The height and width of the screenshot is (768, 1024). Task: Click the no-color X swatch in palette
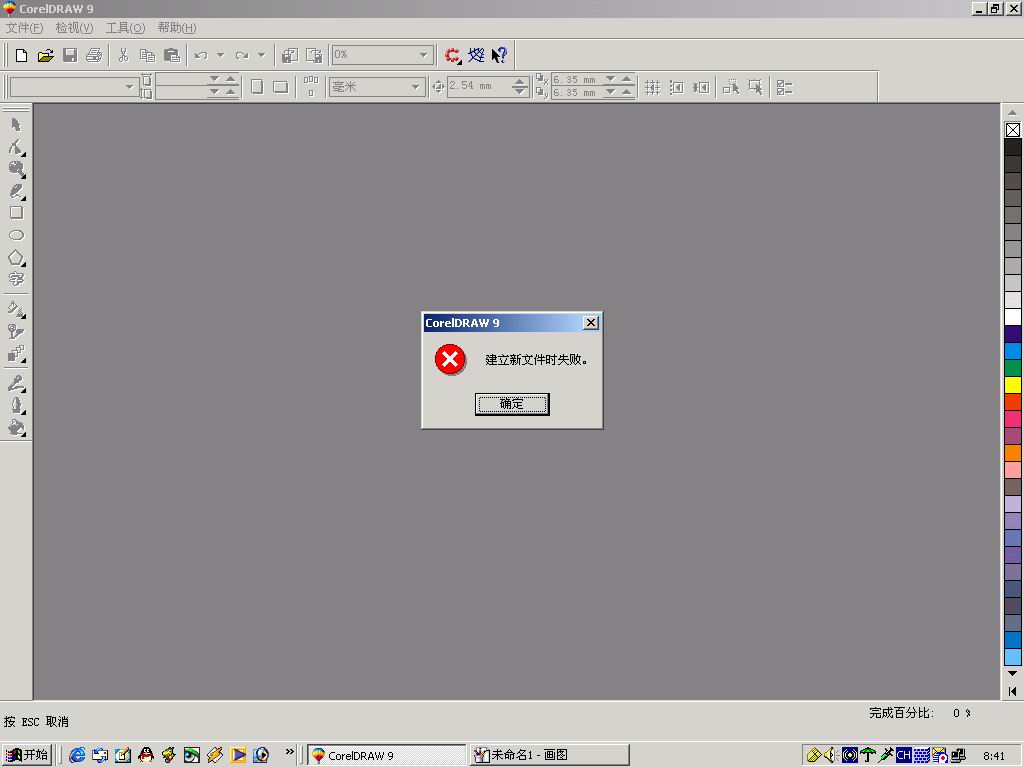pos(1013,130)
